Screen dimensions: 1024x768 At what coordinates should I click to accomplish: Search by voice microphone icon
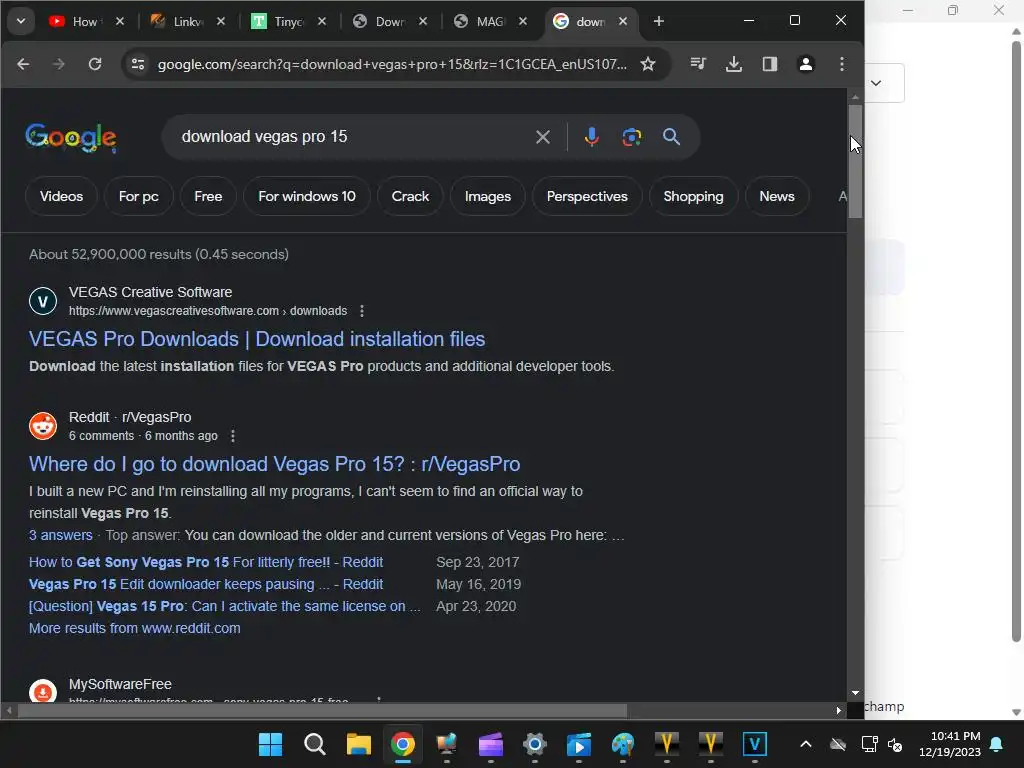(592, 137)
